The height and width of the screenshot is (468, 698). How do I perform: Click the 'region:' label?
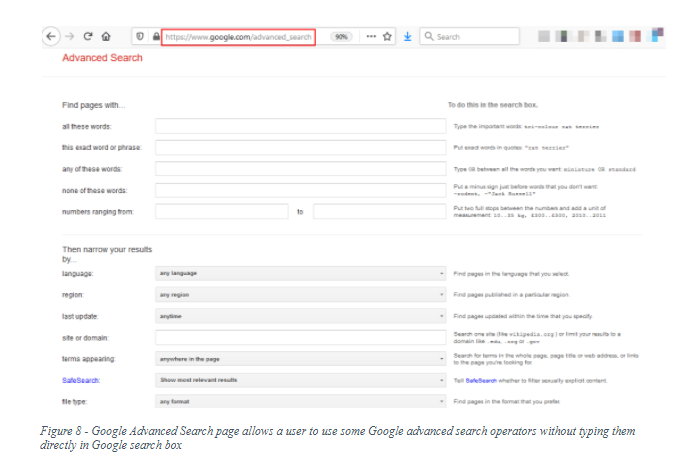coord(73,295)
